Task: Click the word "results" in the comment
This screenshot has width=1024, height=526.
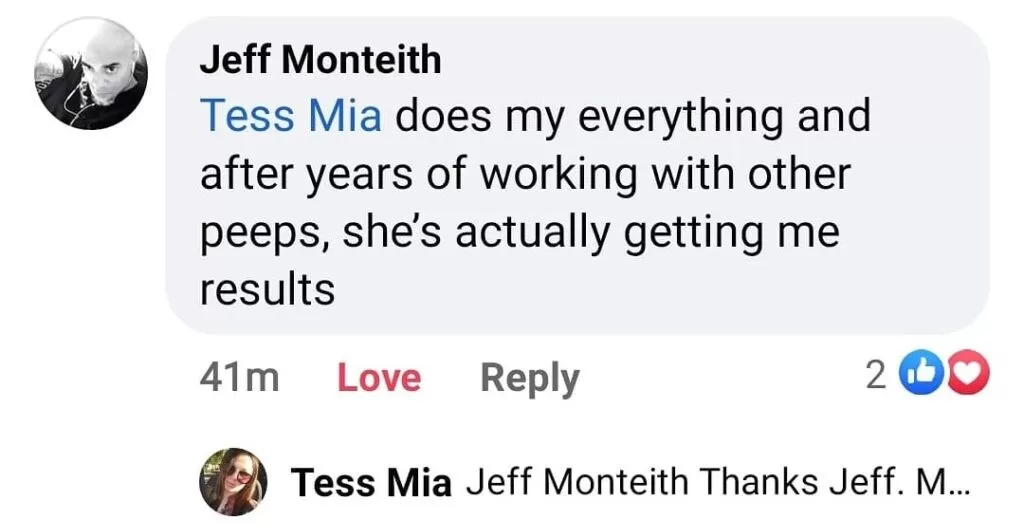Action: point(267,290)
